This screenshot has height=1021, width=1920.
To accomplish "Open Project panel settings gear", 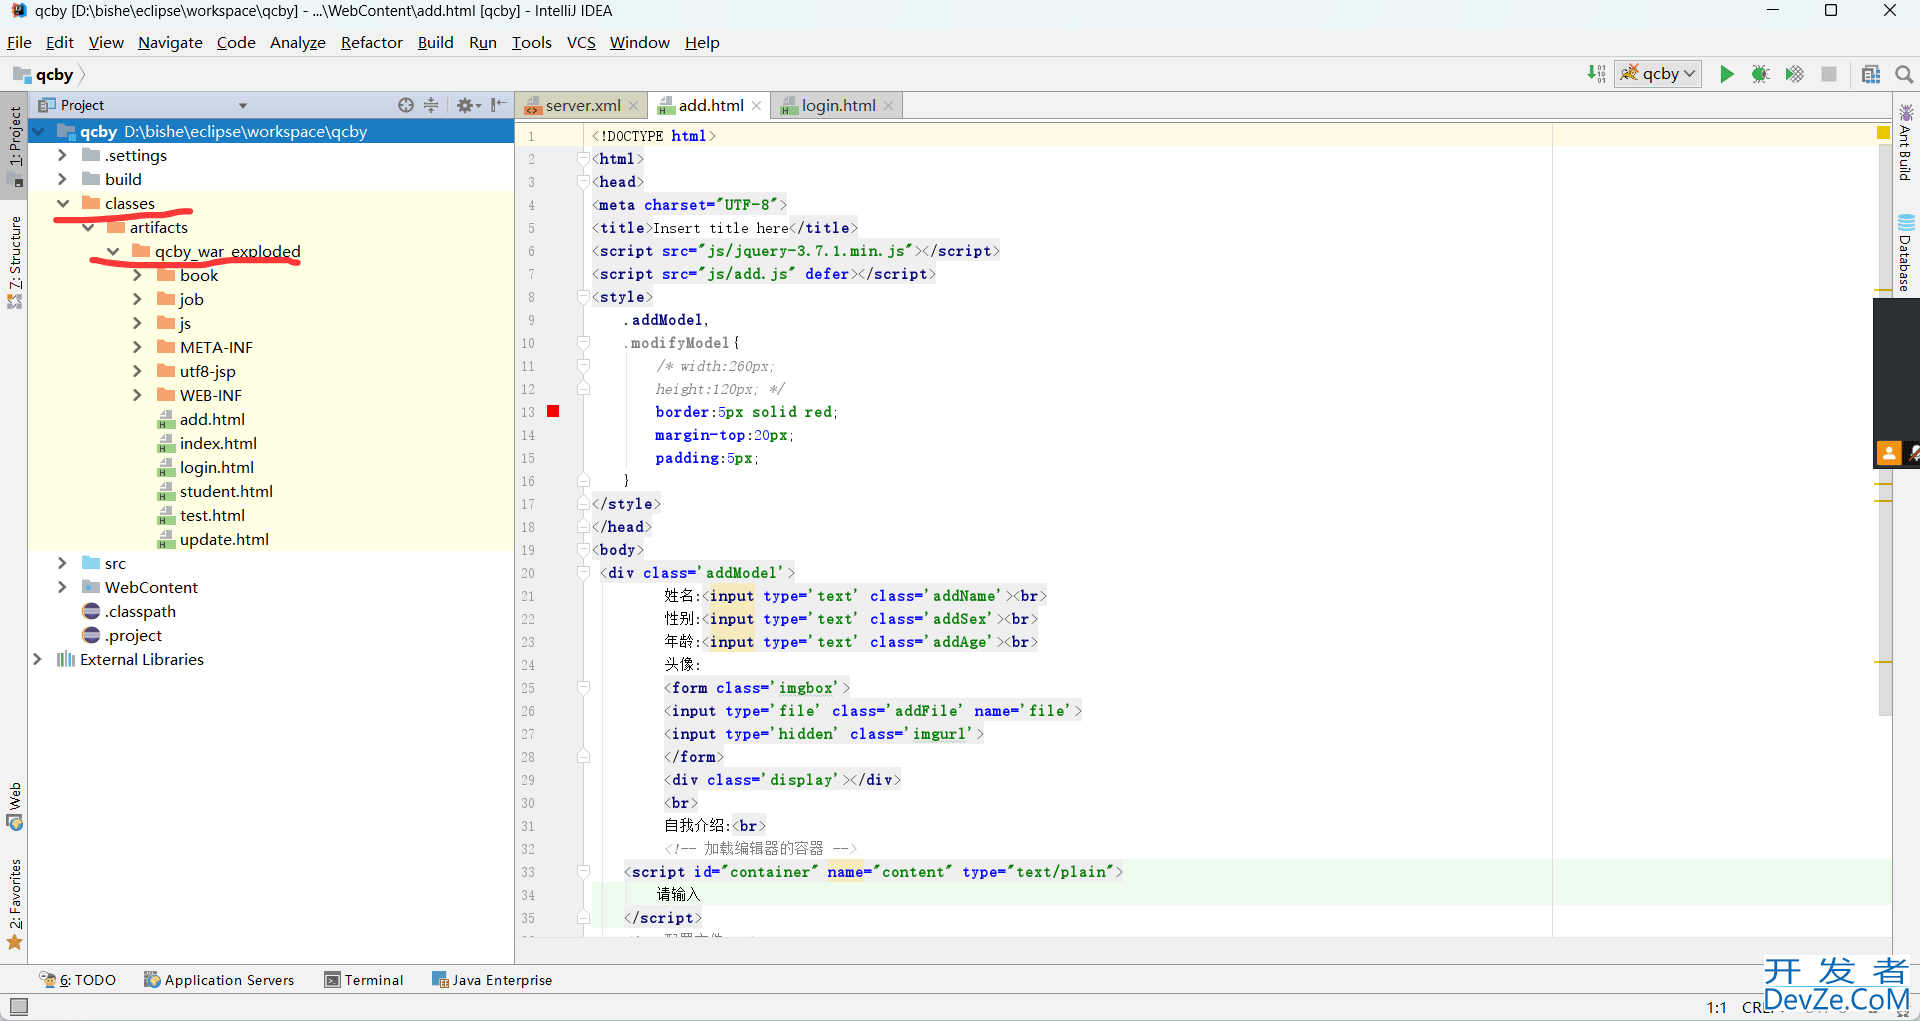I will (x=467, y=105).
